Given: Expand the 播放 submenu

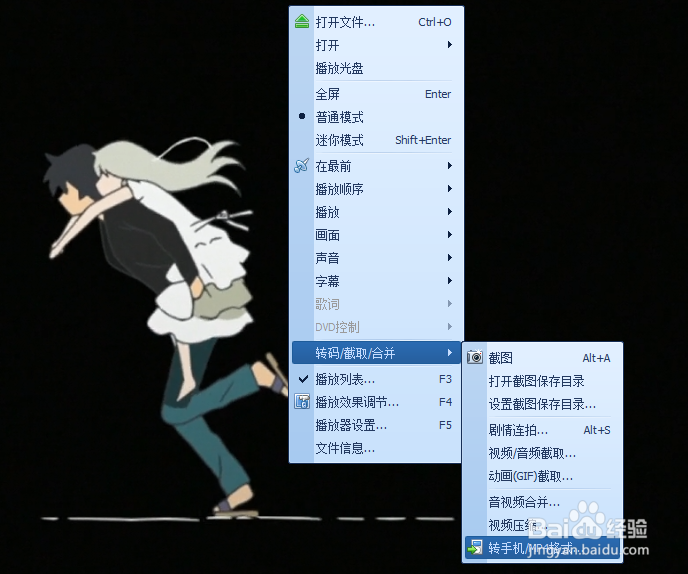Looking at the screenshot, I should pyautogui.click(x=375, y=212).
